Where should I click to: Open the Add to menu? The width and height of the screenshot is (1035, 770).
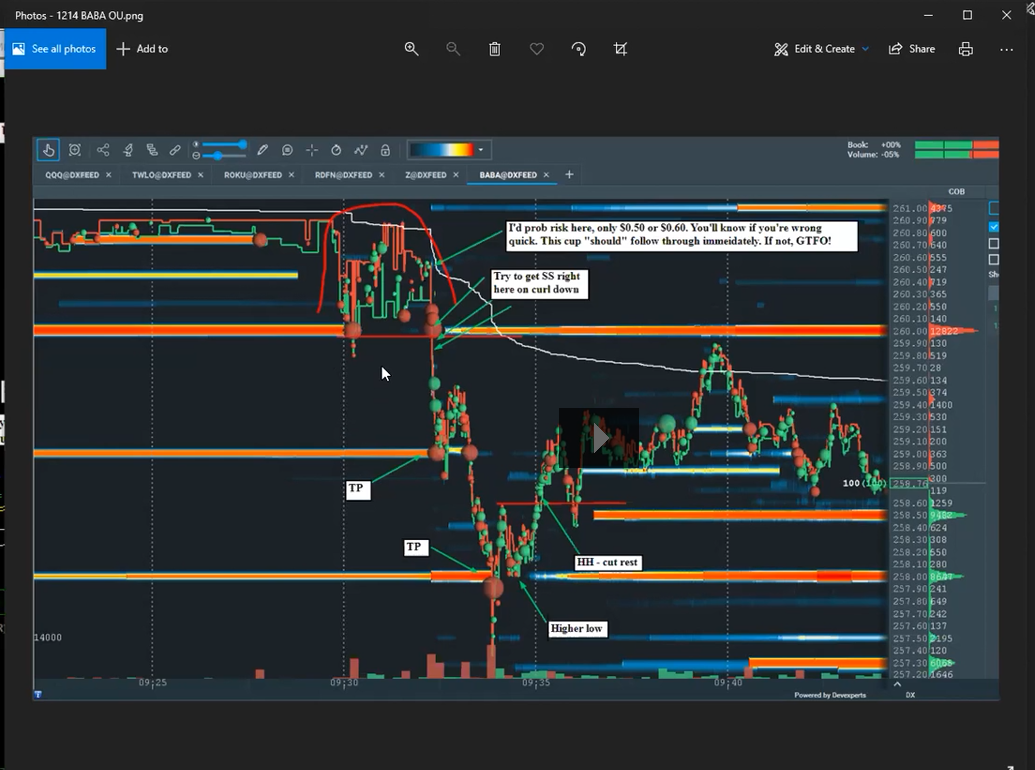point(142,49)
